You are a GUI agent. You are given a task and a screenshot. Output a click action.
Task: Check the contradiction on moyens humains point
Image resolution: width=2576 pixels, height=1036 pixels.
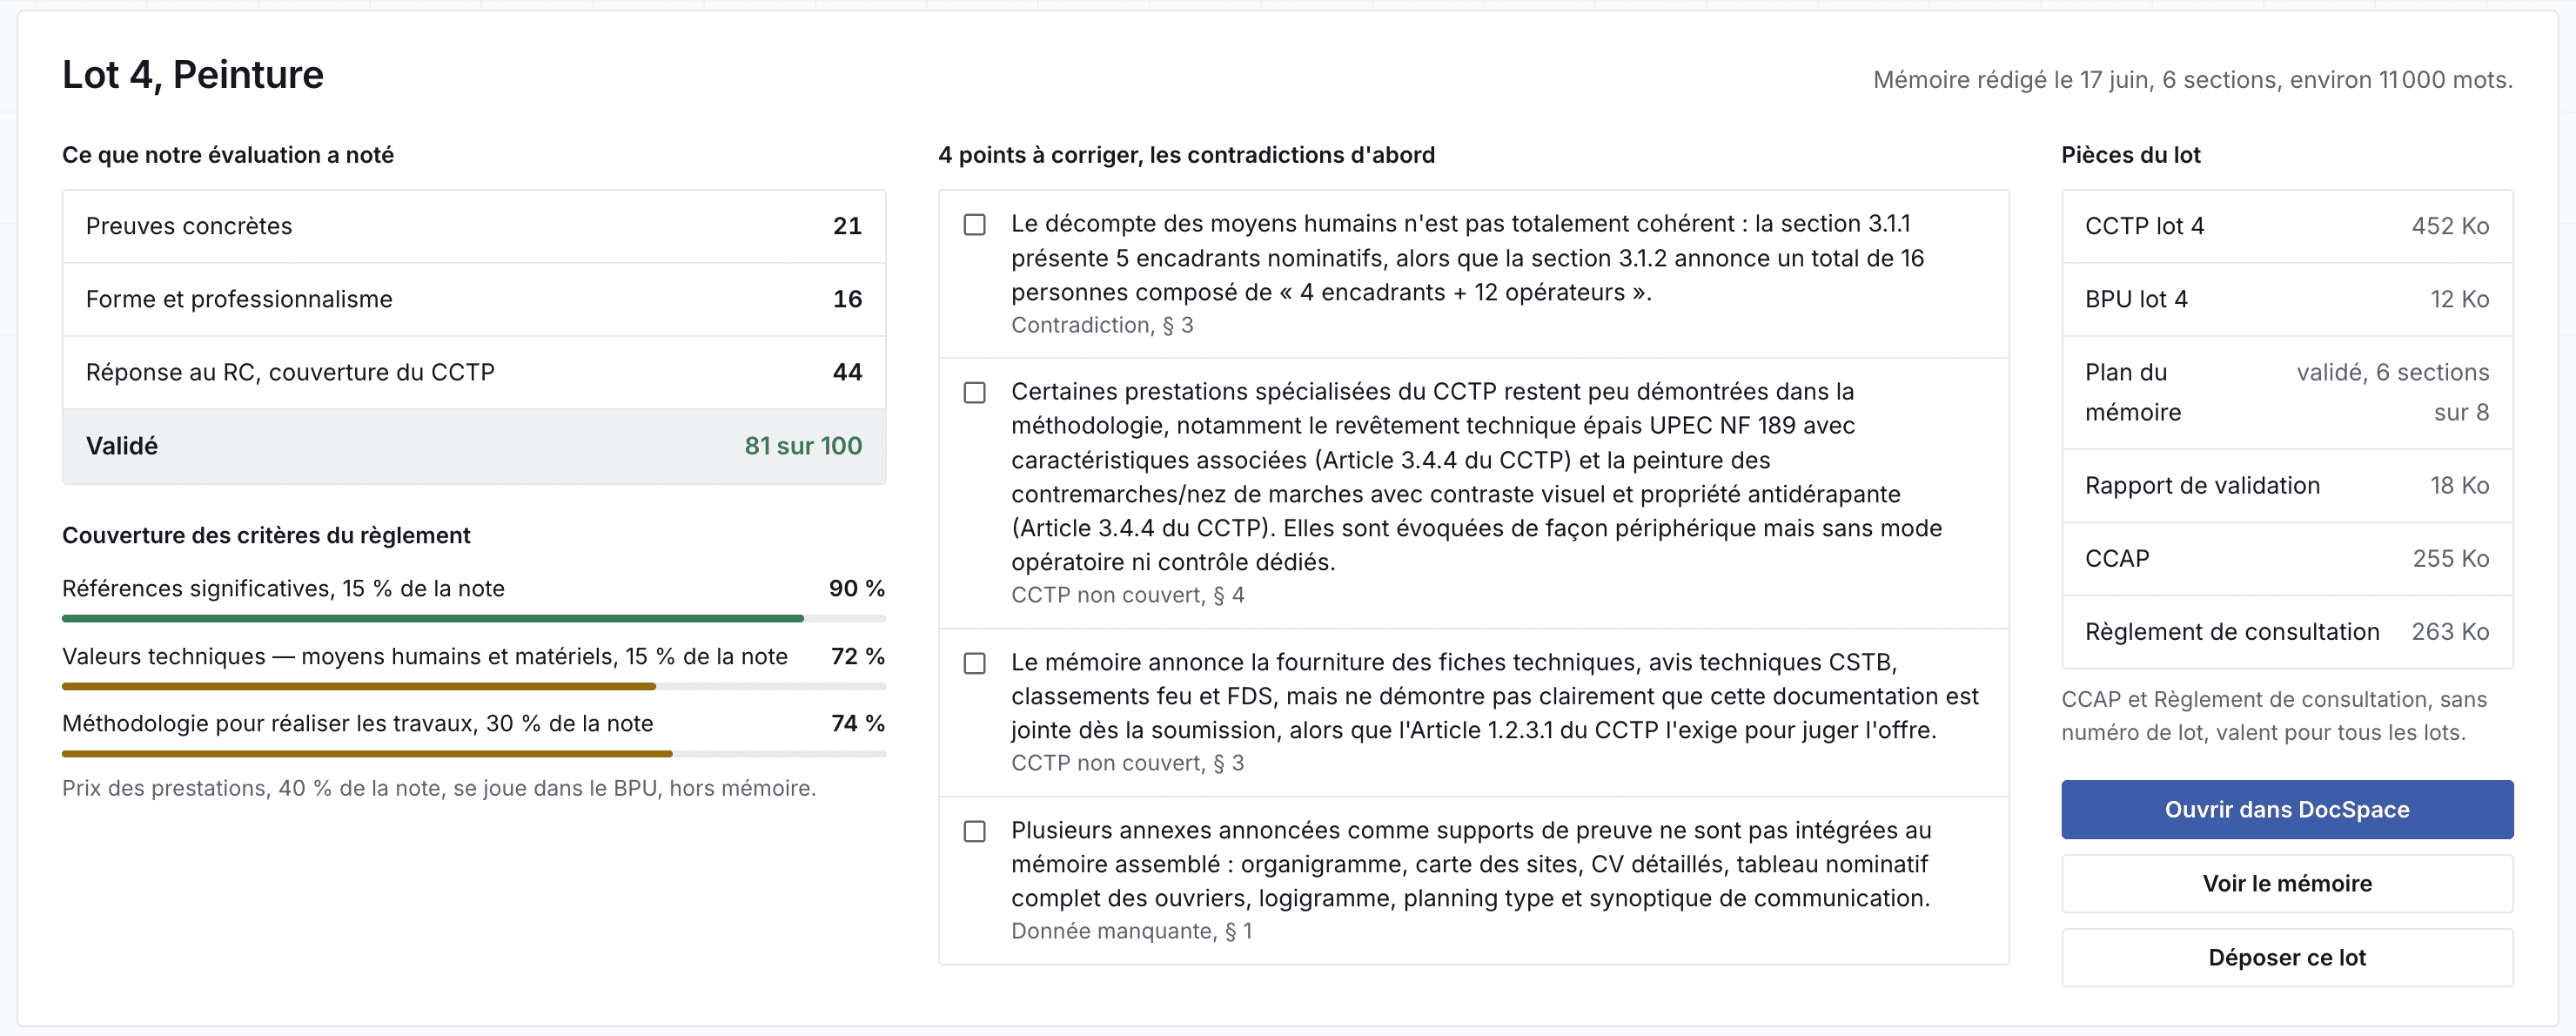pyautogui.click(x=974, y=224)
